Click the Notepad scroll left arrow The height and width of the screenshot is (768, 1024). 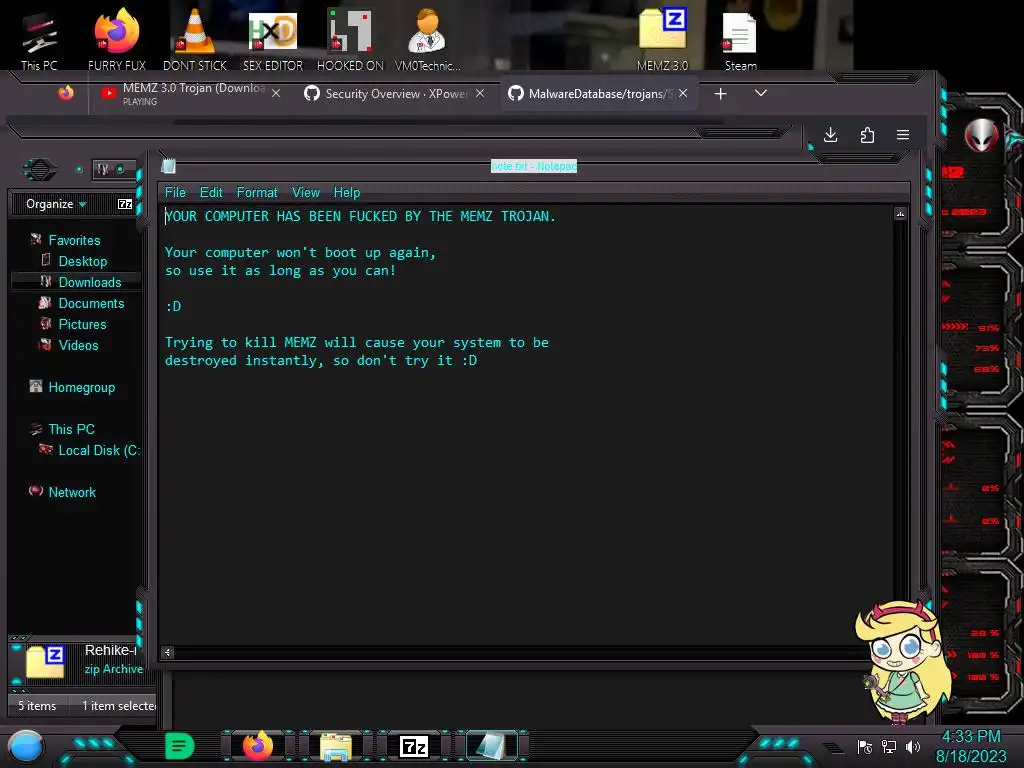pyautogui.click(x=168, y=652)
